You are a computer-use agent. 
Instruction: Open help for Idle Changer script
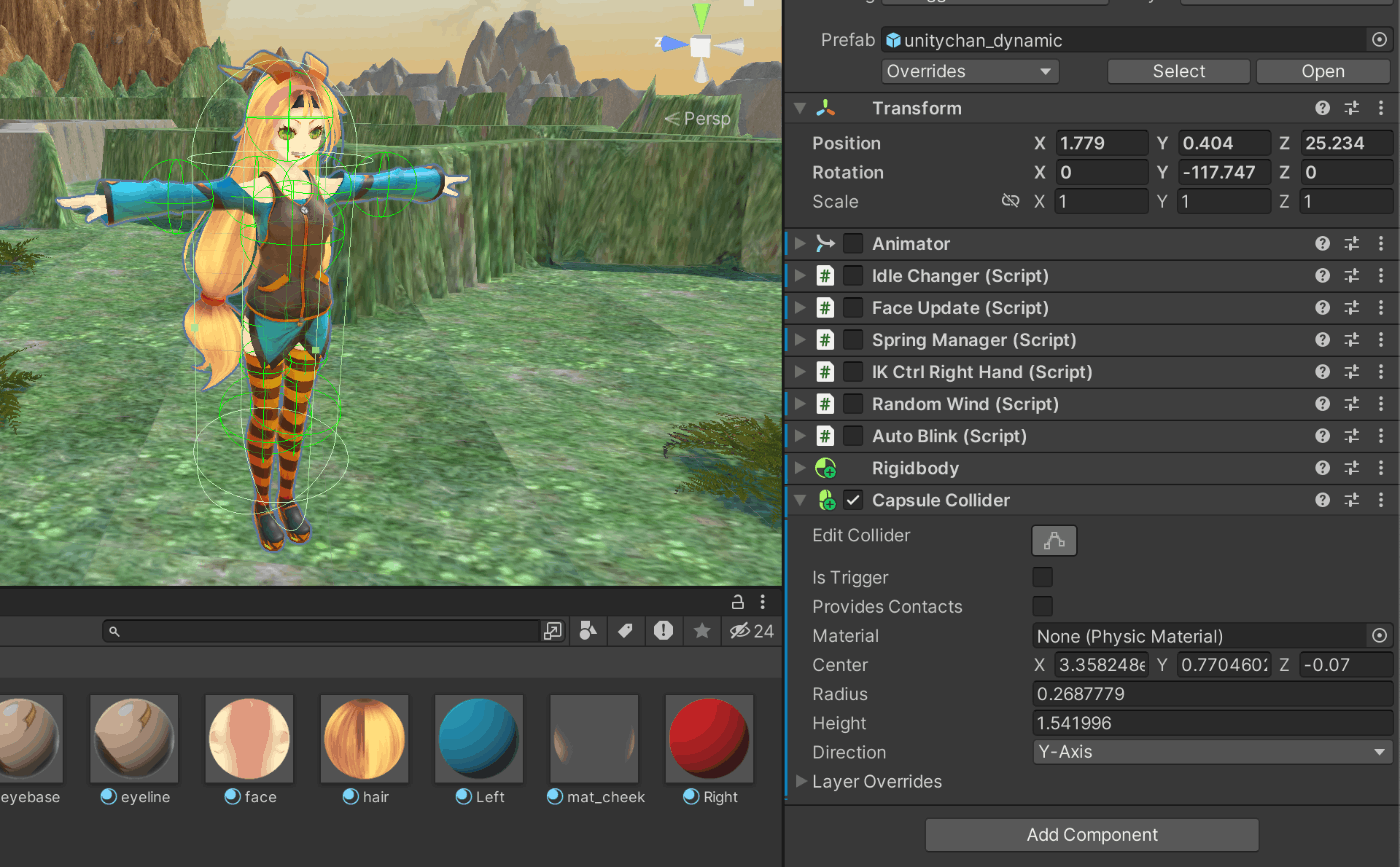1322,275
